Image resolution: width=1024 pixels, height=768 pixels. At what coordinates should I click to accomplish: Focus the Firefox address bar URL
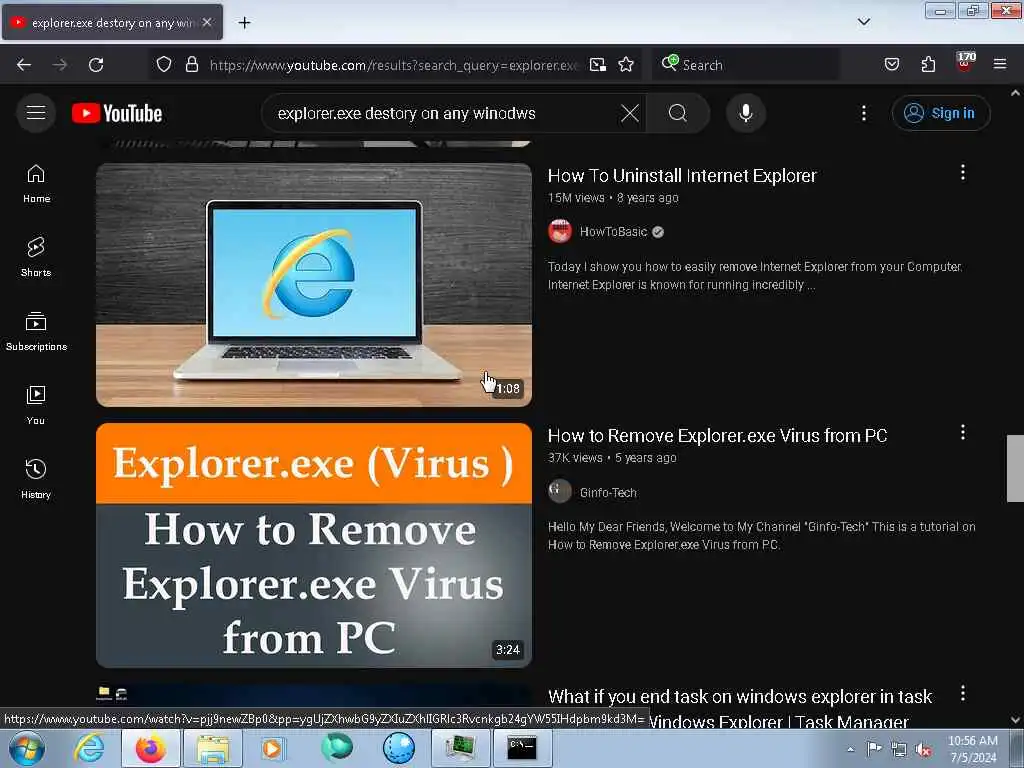(393, 65)
